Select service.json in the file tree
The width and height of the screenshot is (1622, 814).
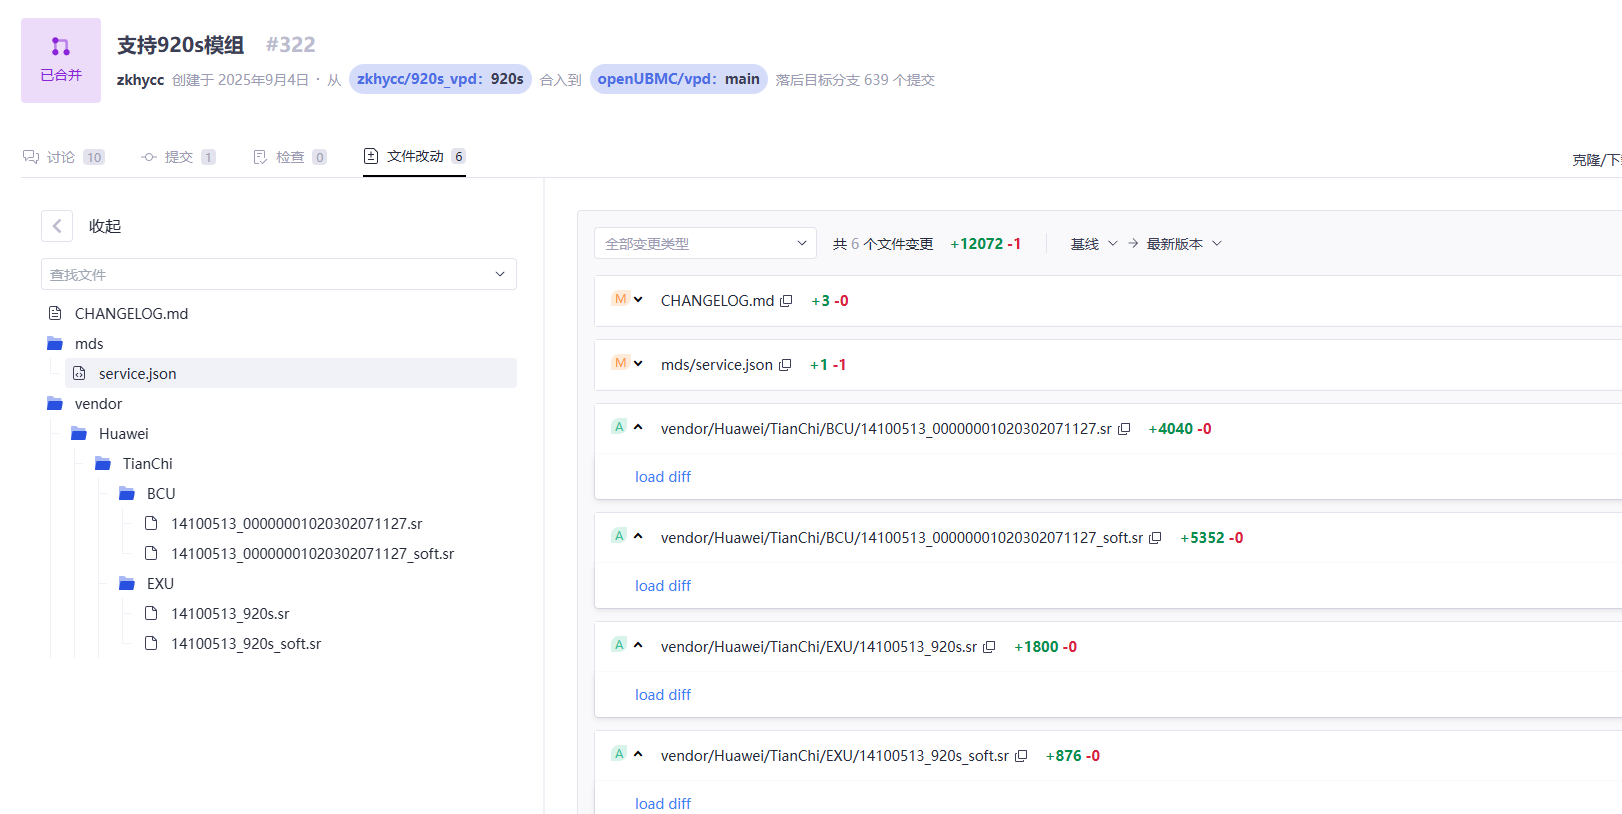tap(137, 374)
